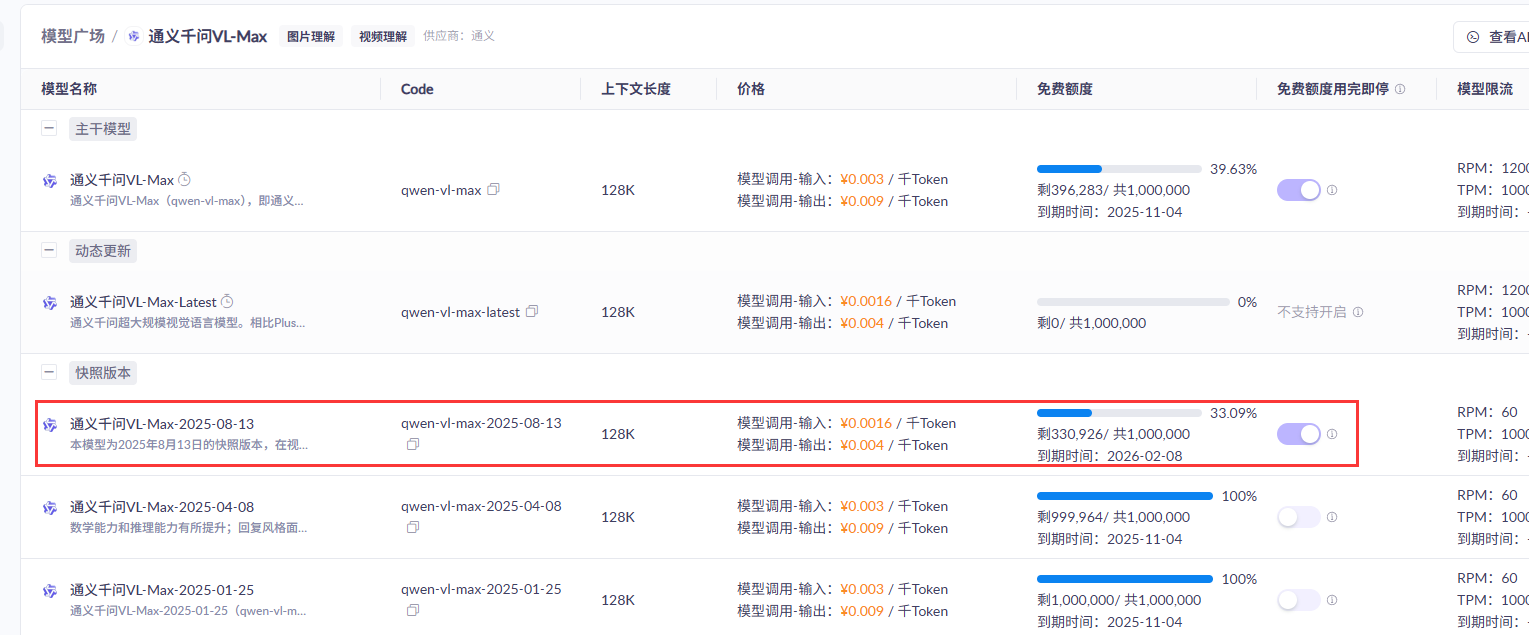1529x635 pixels.
Task: Click the 视频理解 tag
Action: click(x=383, y=36)
